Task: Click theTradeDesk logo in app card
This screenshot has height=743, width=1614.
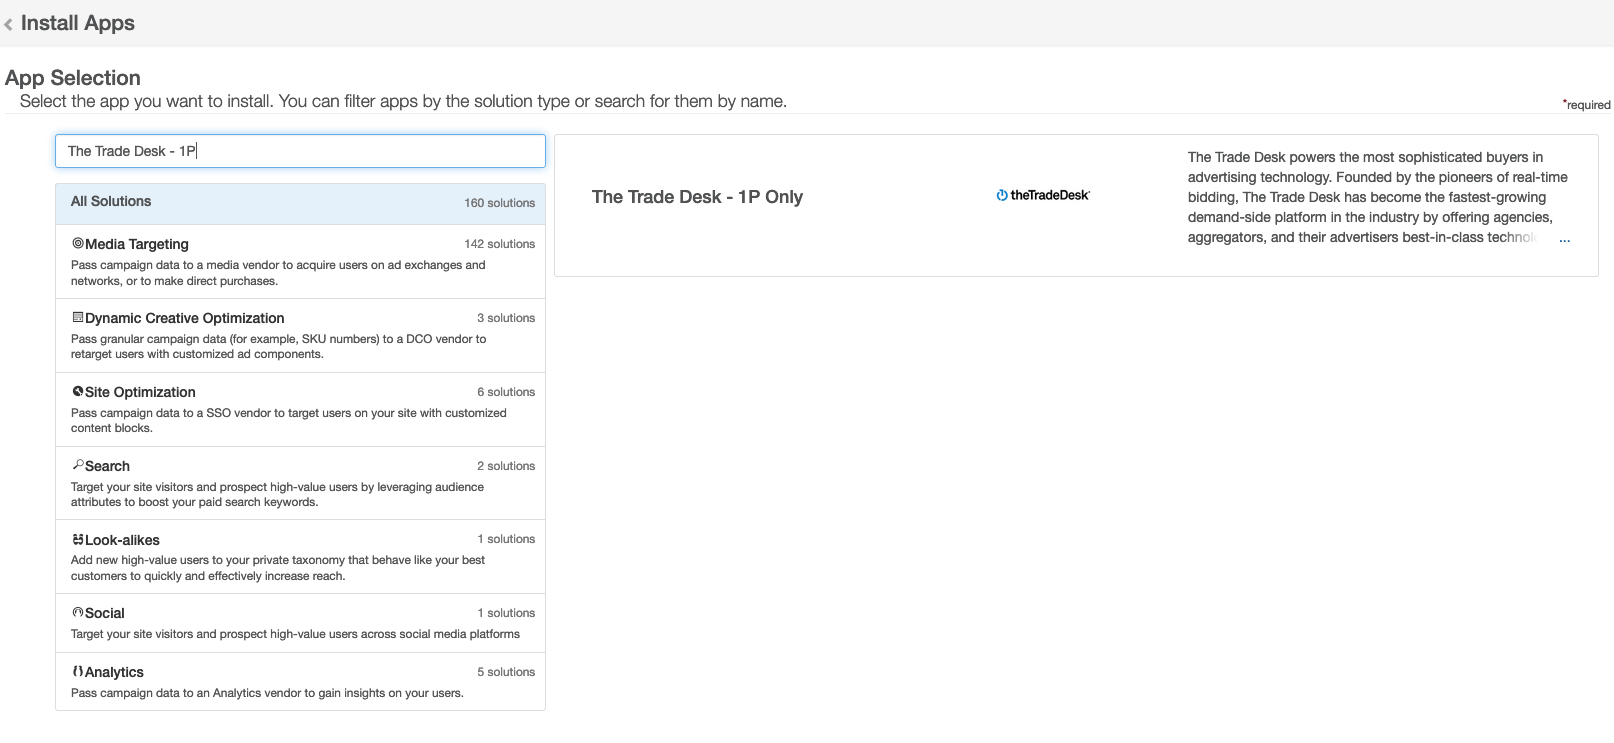Action: (1043, 195)
